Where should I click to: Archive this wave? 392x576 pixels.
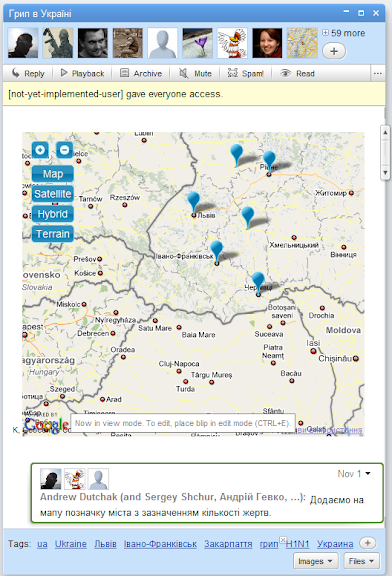pyautogui.click(x=141, y=73)
